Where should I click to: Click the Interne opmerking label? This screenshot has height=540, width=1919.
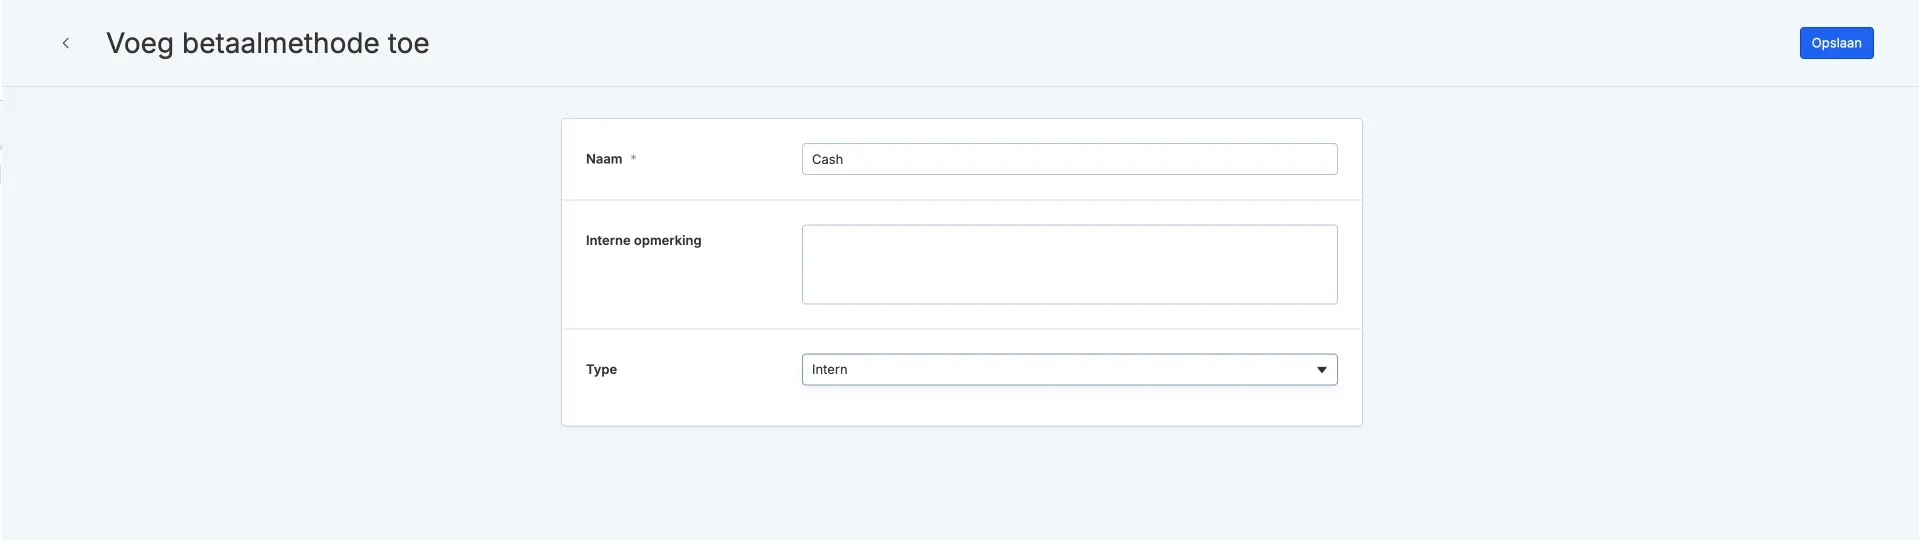(643, 240)
